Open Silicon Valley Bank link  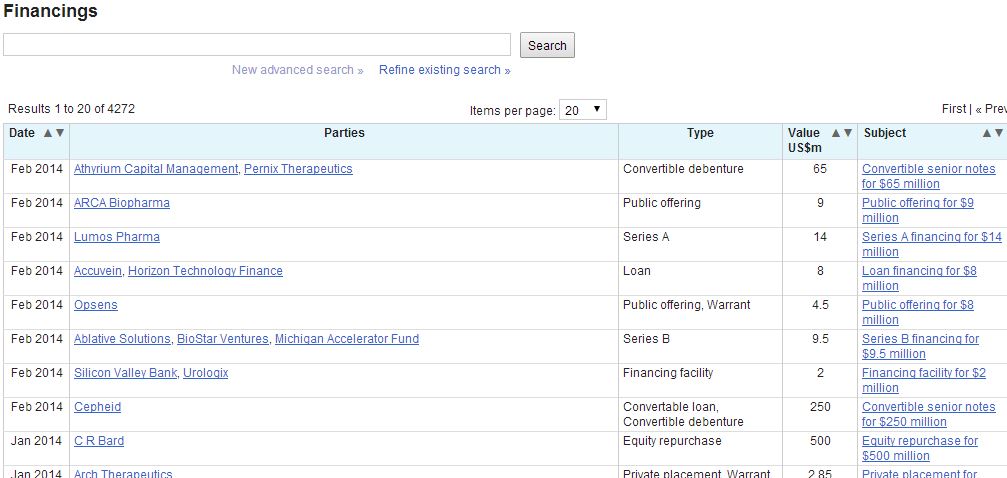[x=125, y=373]
